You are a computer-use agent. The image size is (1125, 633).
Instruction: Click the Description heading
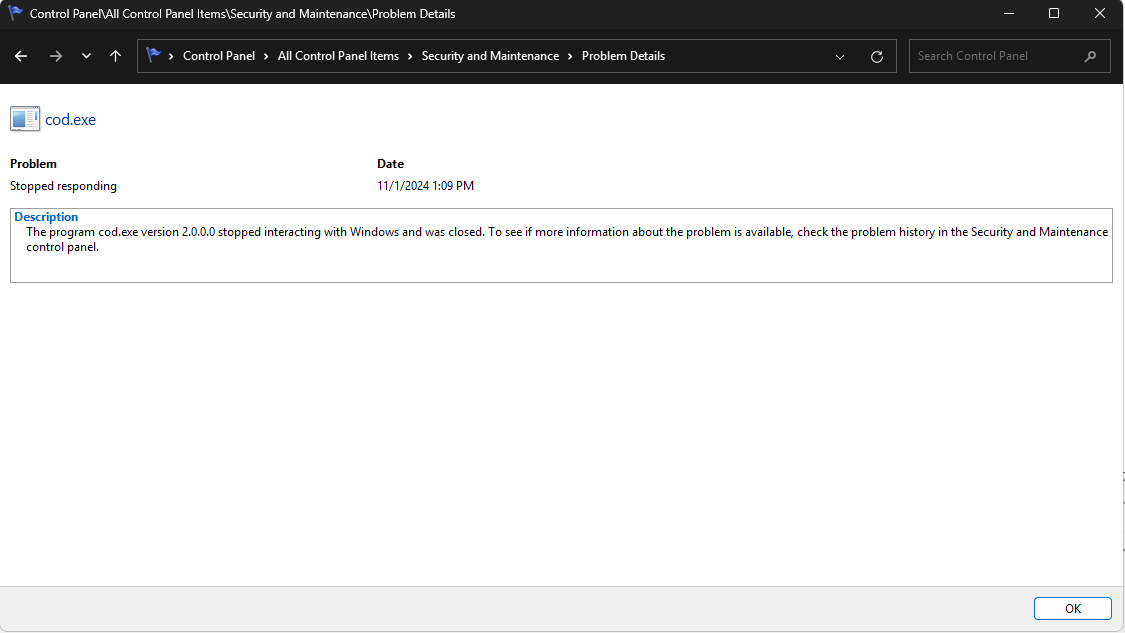(x=46, y=217)
